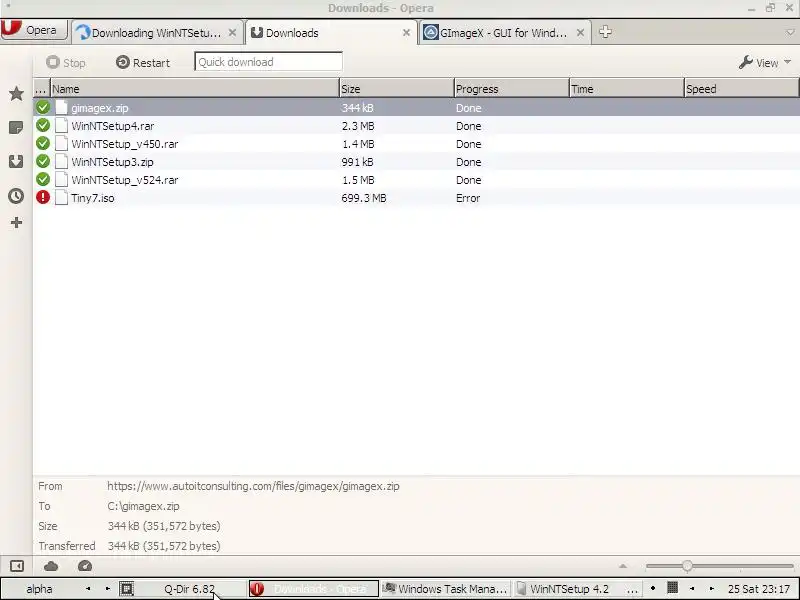Click the Q-Dir icon in taskbar
This screenshot has height=600, width=800.
[127, 589]
